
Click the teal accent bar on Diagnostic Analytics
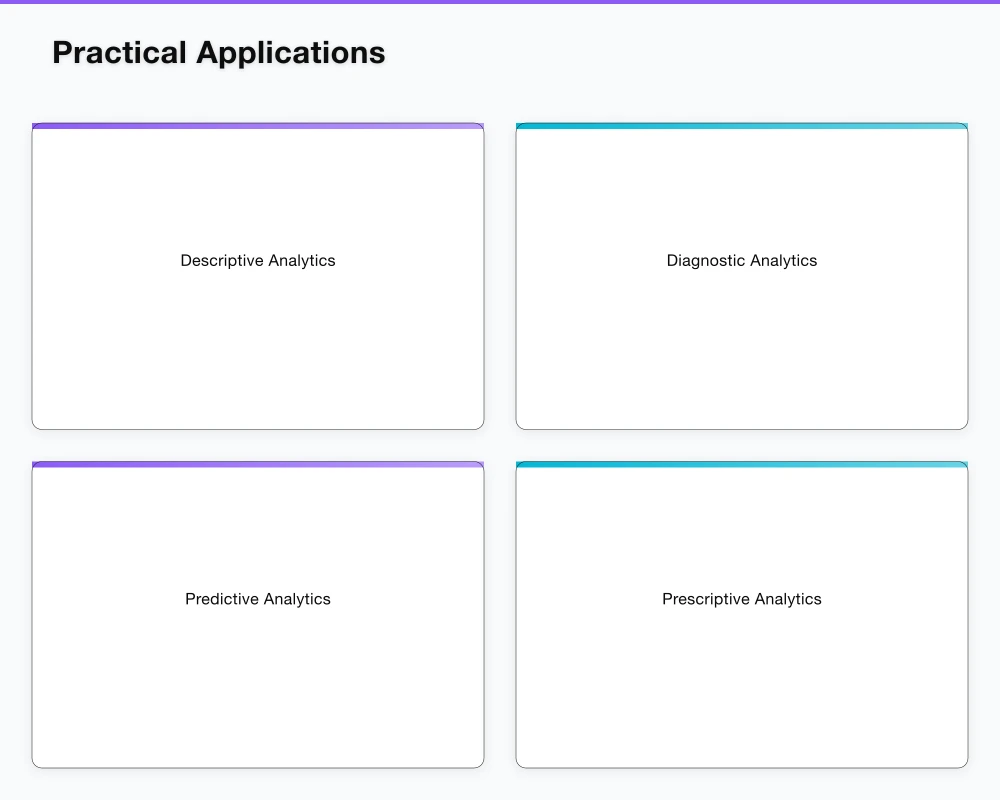[x=742, y=125]
